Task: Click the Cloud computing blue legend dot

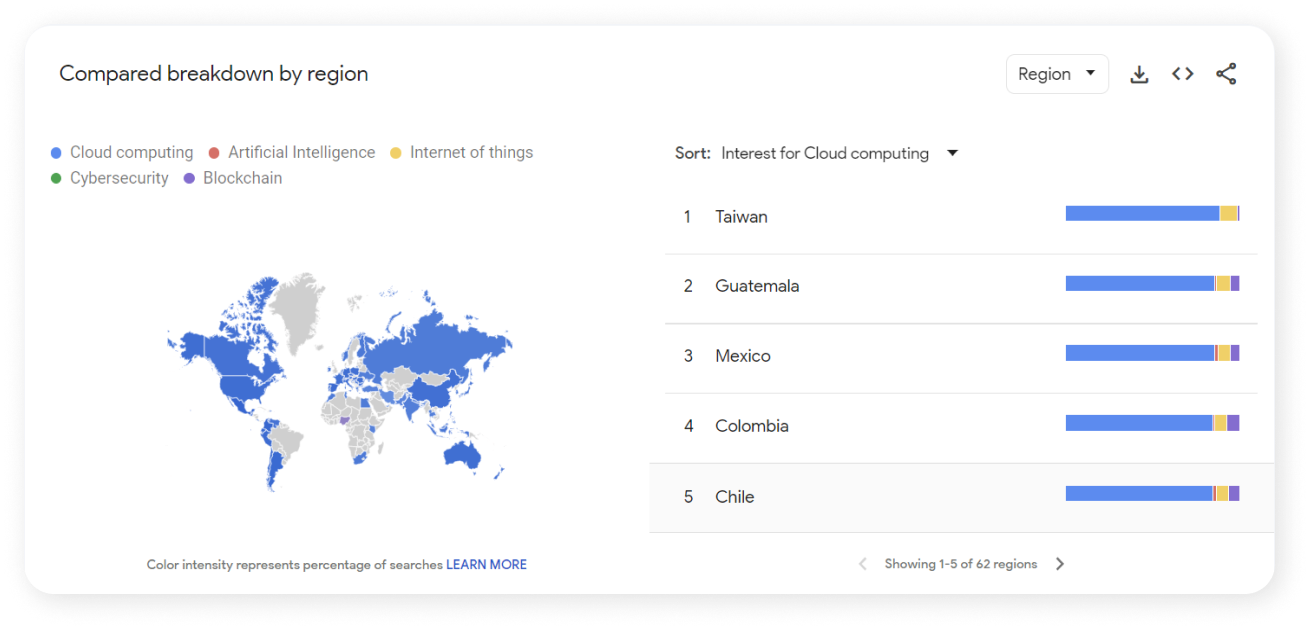Action: 55,152
